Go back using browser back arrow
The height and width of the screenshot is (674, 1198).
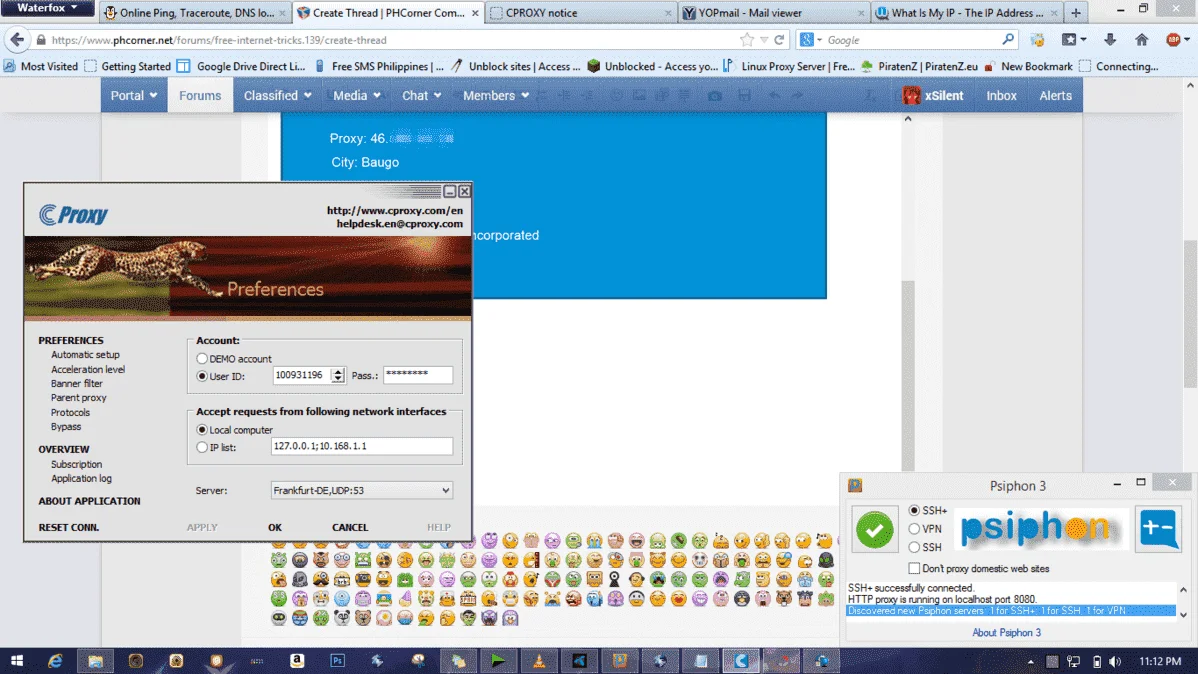pos(17,40)
